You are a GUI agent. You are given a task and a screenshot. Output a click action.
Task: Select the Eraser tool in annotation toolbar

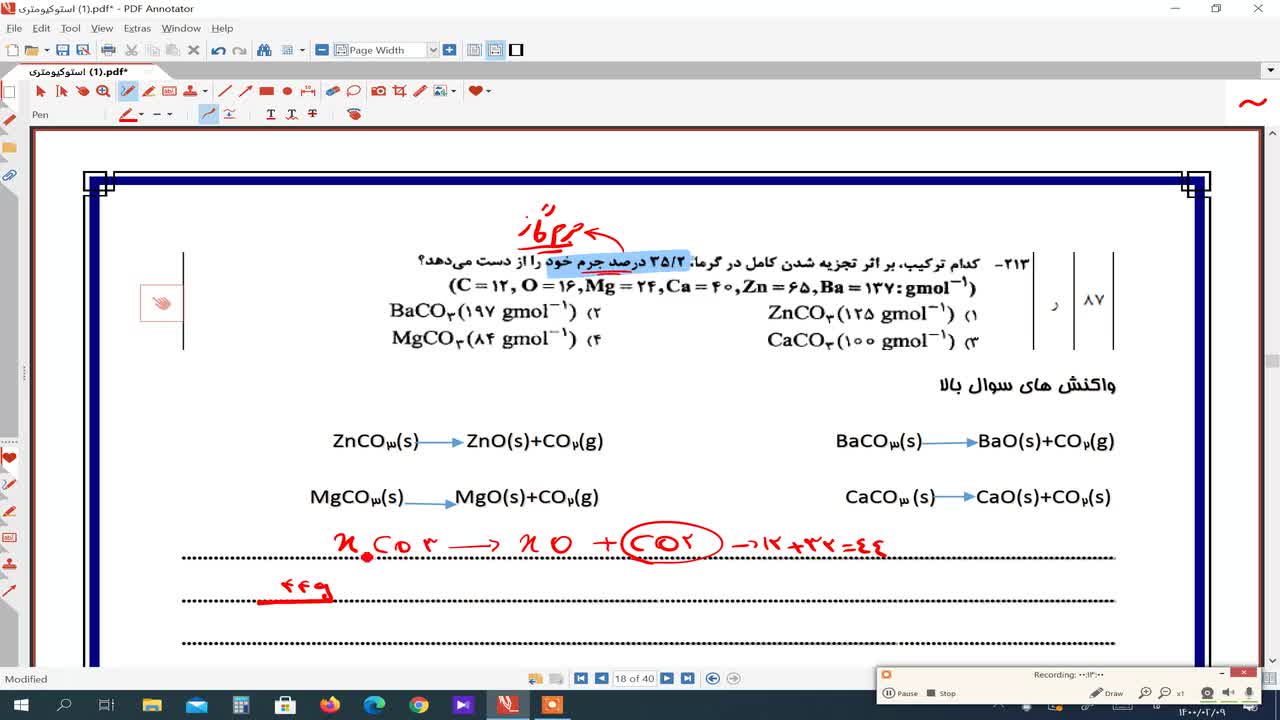pyautogui.click(x=333, y=91)
